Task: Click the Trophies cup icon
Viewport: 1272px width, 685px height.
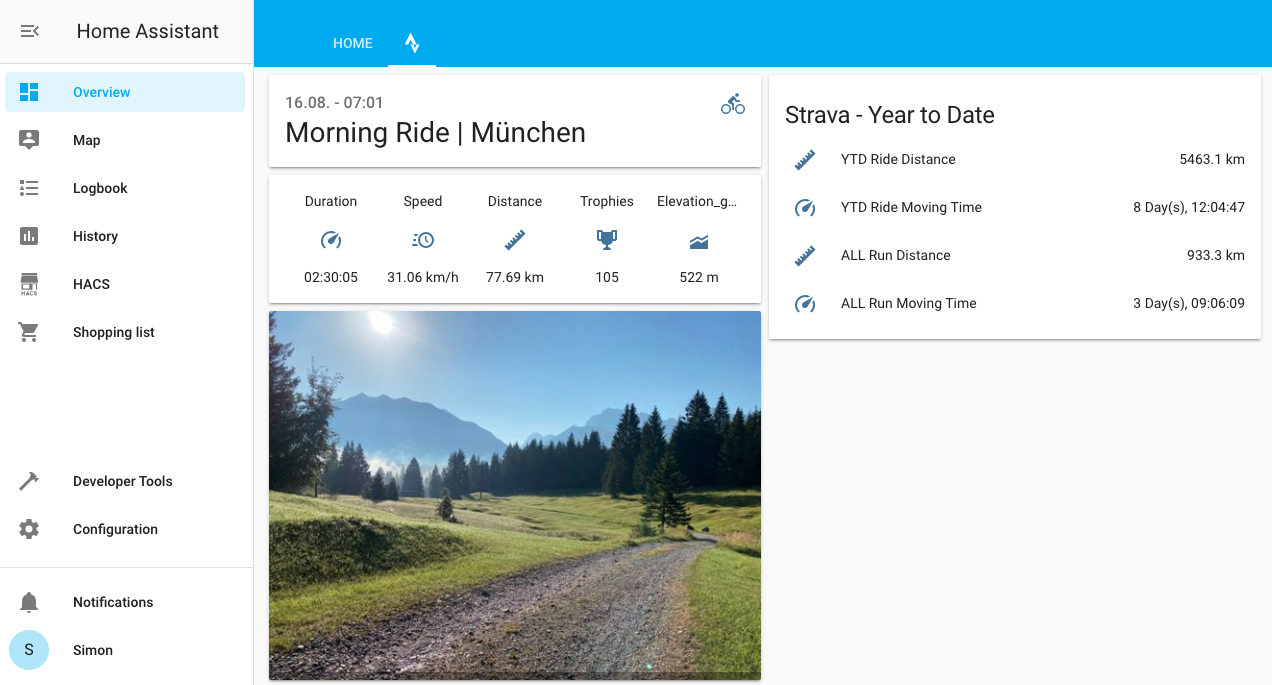Action: click(x=607, y=240)
